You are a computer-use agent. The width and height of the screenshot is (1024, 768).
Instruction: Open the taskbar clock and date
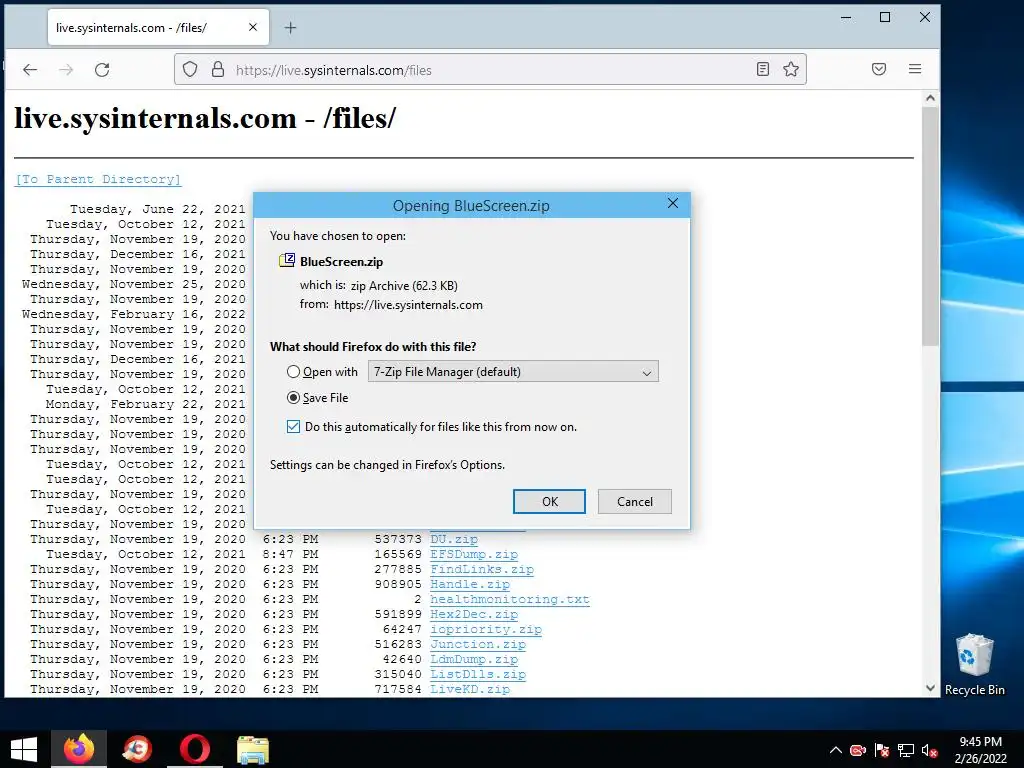(x=980, y=750)
